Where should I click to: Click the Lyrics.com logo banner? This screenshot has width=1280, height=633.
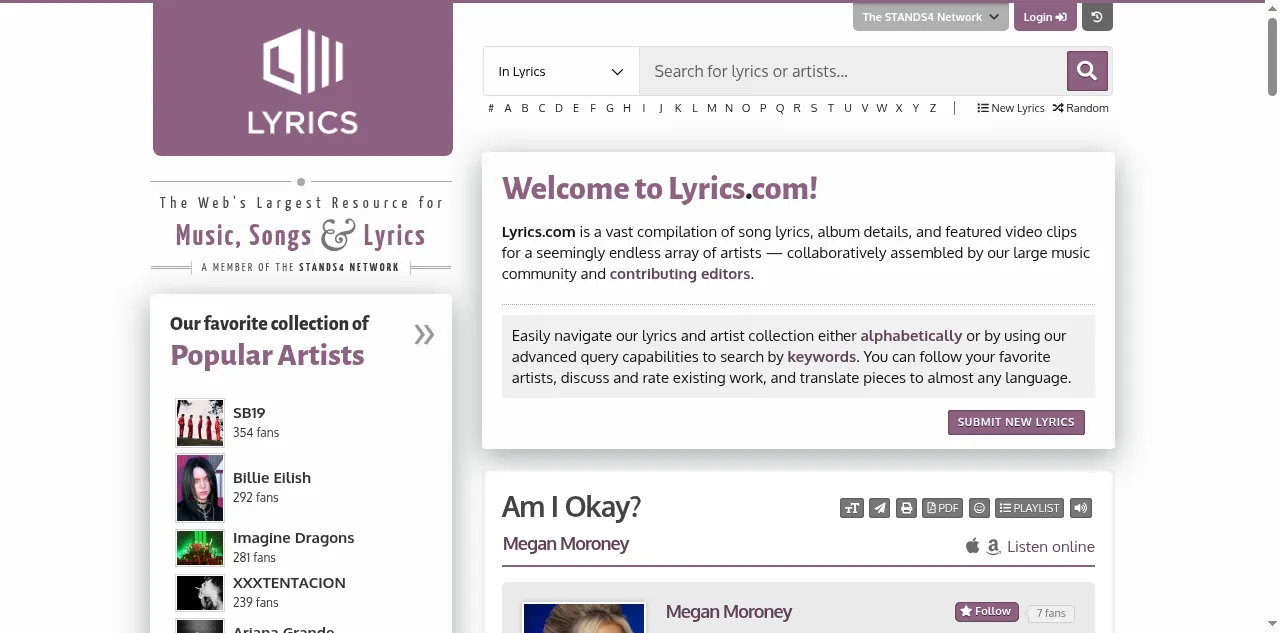tap(303, 80)
